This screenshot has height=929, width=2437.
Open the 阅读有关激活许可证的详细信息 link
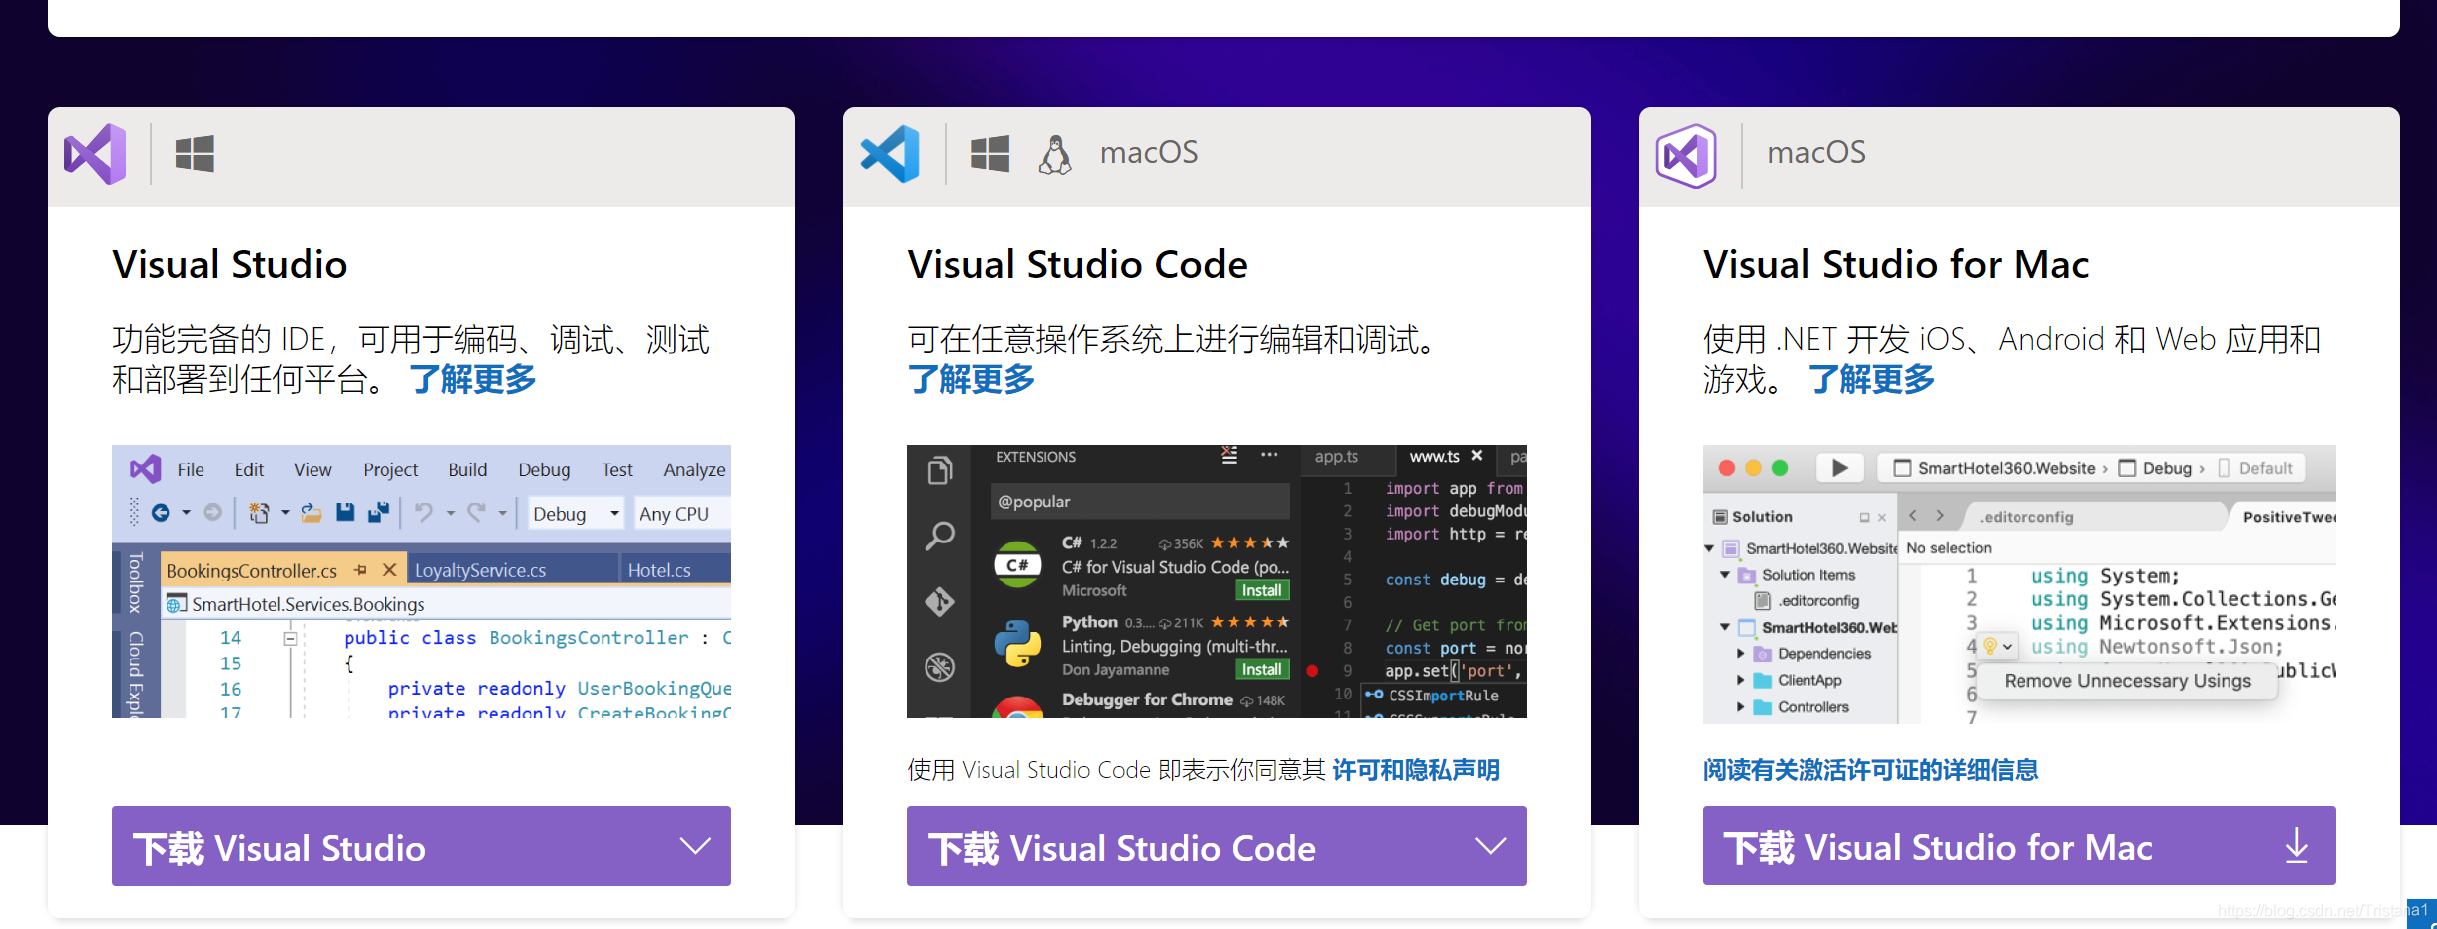click(1870, 770)
